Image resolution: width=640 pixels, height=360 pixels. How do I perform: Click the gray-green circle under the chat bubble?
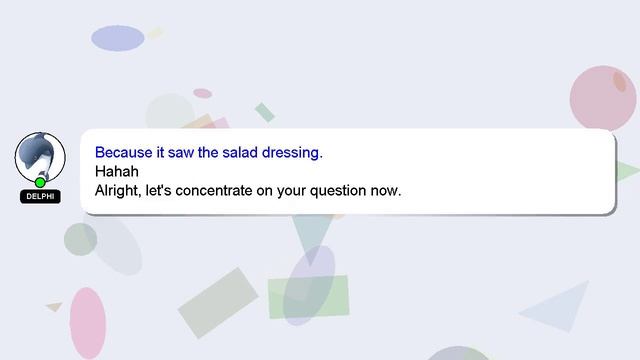[80, 240]
